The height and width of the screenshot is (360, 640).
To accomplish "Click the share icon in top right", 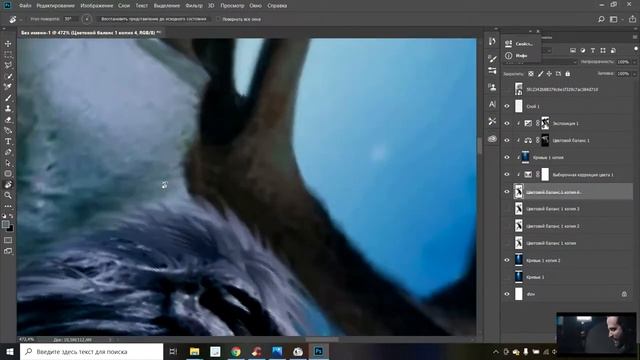I will [632, 19].
